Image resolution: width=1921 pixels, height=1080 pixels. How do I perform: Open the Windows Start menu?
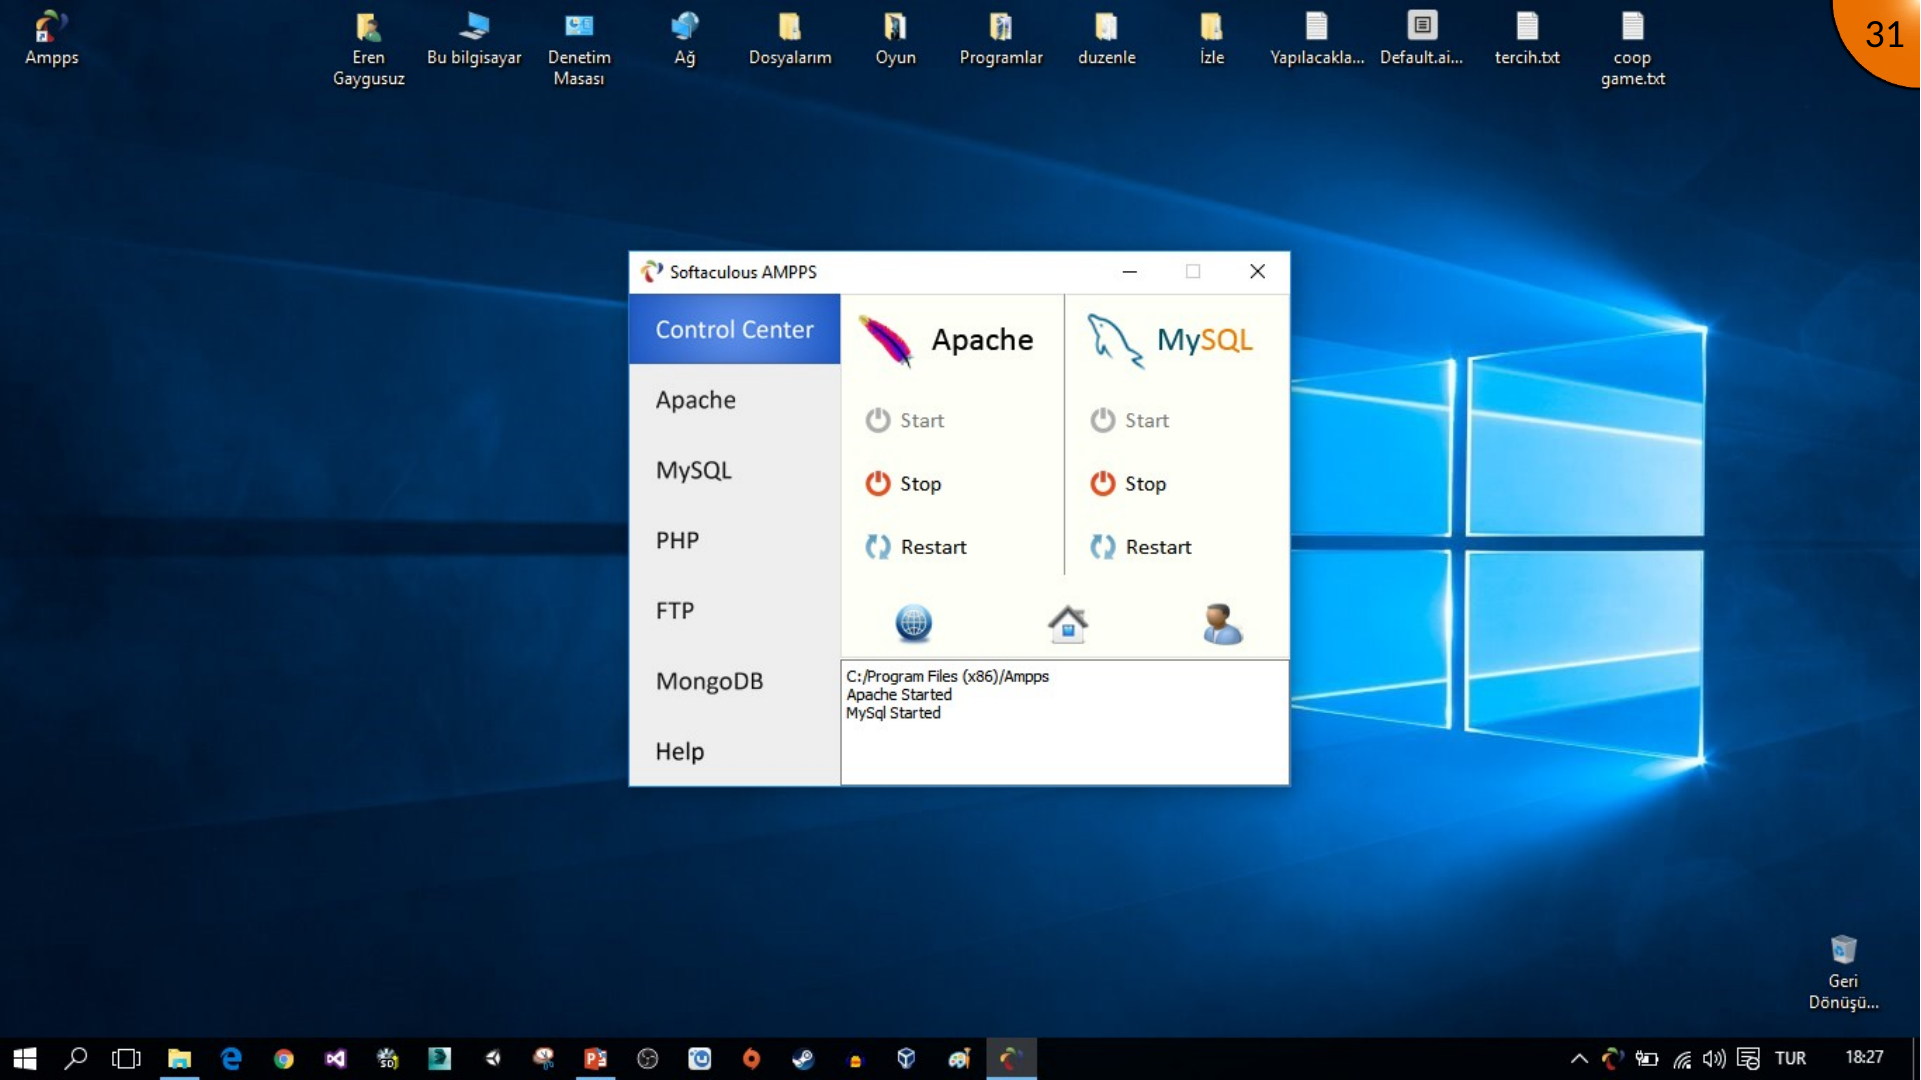tap(25, 1058)
